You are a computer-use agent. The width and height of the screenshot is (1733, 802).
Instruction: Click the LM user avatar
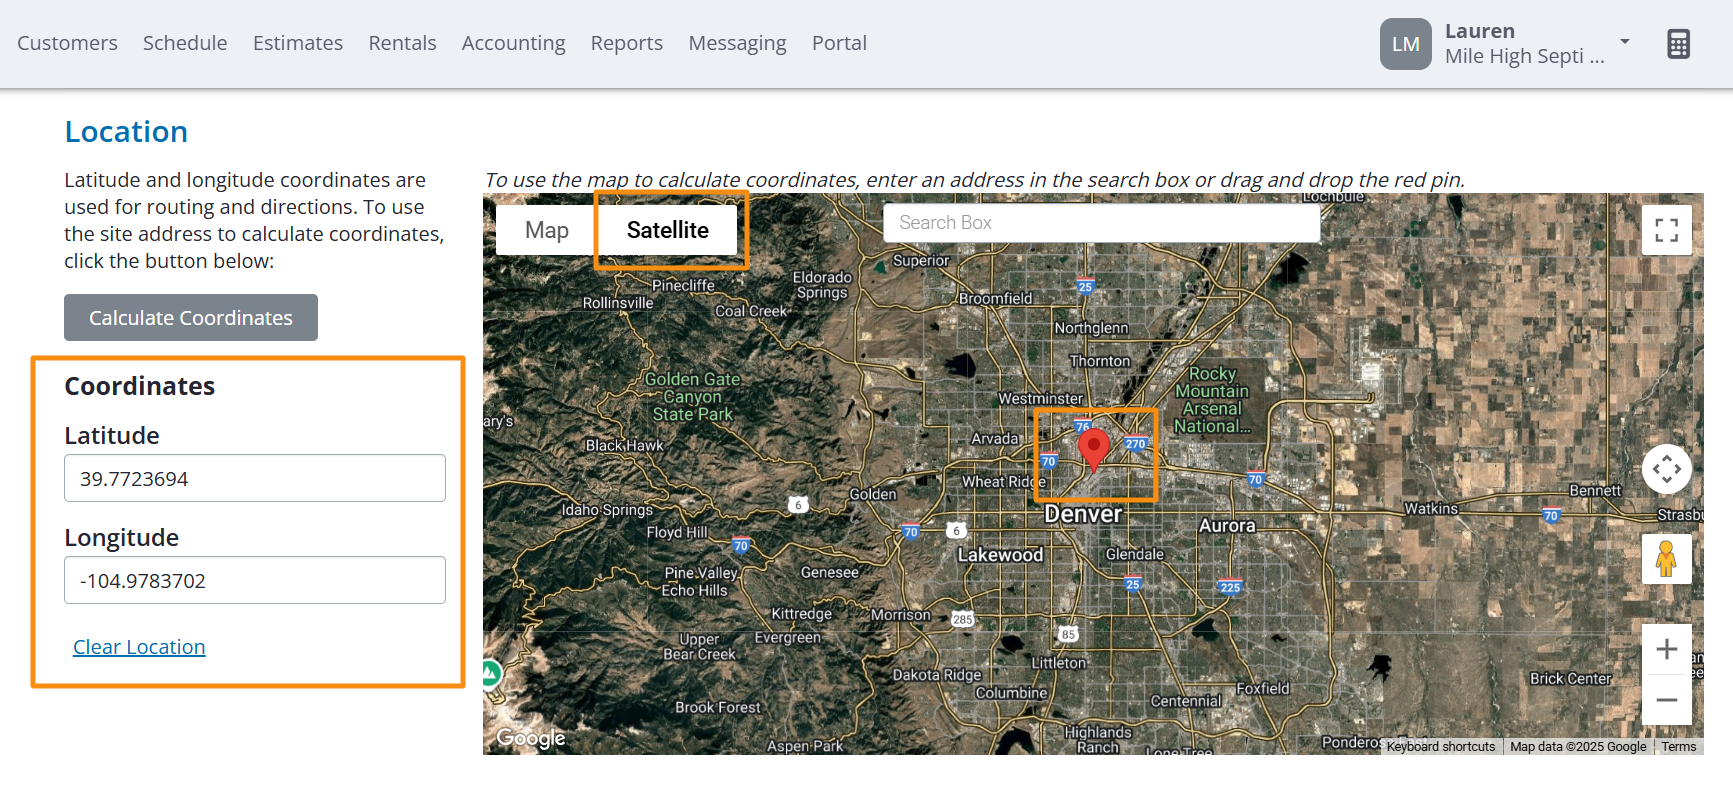pyautogui.click(x=1405, y=44)
